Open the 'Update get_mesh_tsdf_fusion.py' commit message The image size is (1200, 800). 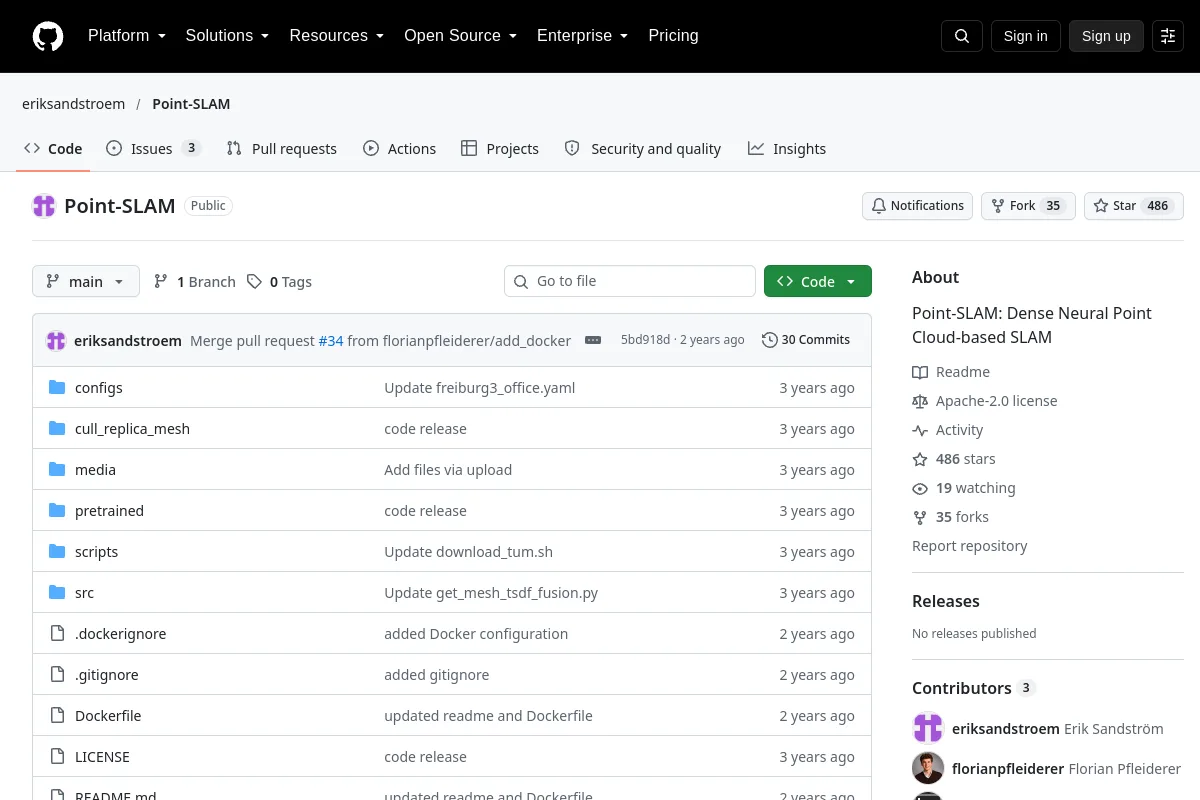(x=491, y=593)
